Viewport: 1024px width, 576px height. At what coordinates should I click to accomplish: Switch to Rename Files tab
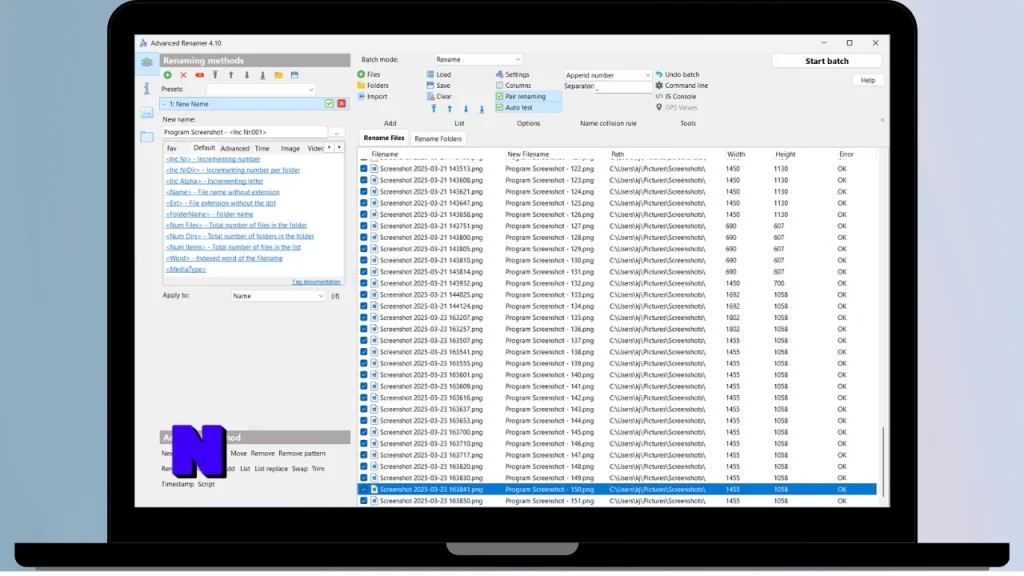click(x=384, y=138)
